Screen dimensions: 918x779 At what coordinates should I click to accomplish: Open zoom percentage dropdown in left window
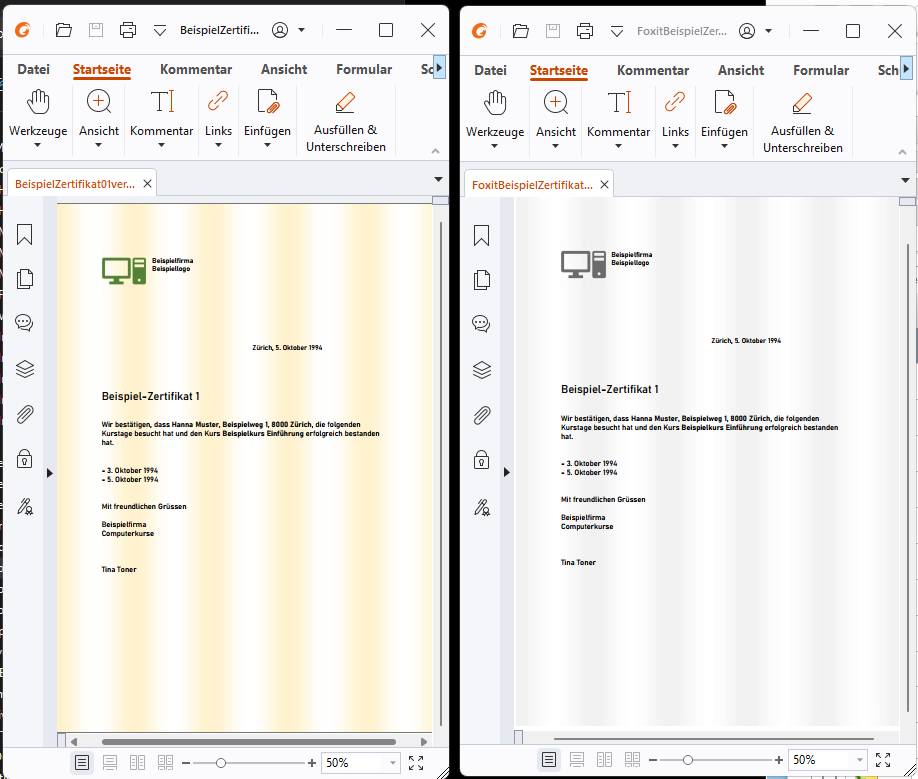393,763
